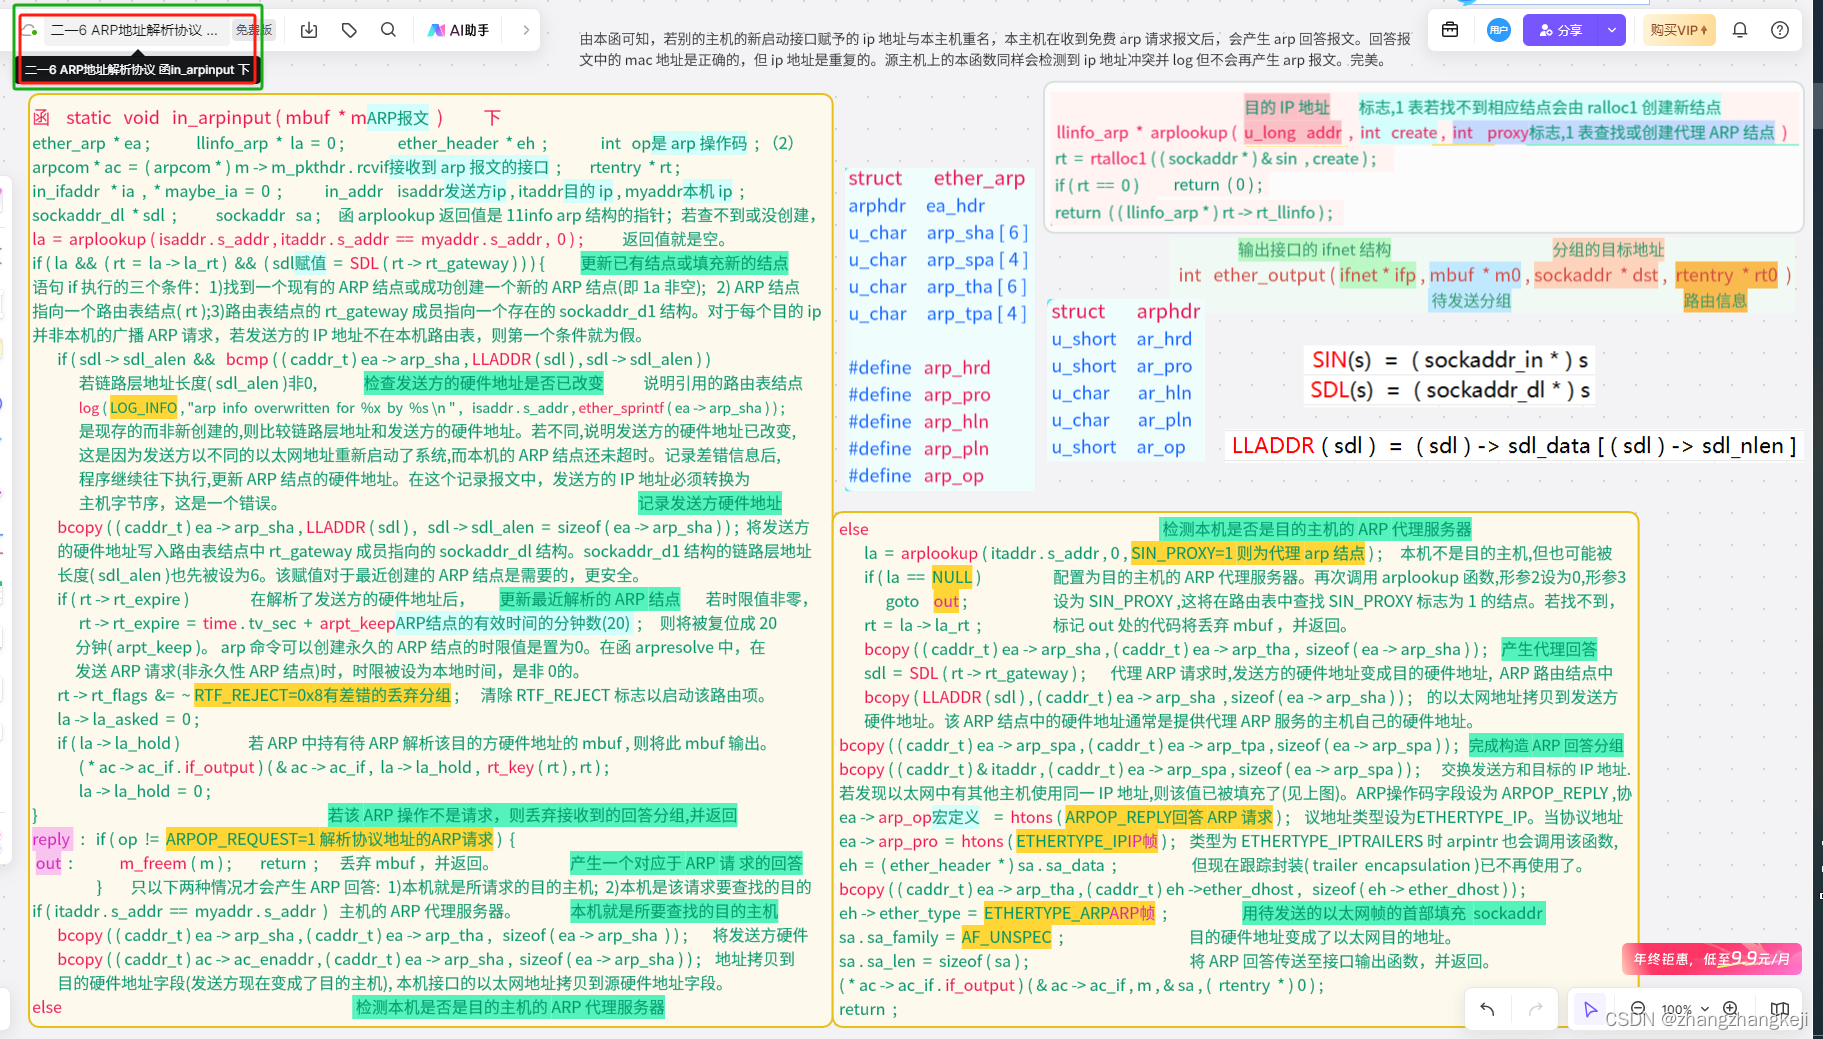Click the 'SDL(s) = (sockaddr_dl *) s' line
The height and width of the screenshot is (1039, 1823).
[1450, 390]
